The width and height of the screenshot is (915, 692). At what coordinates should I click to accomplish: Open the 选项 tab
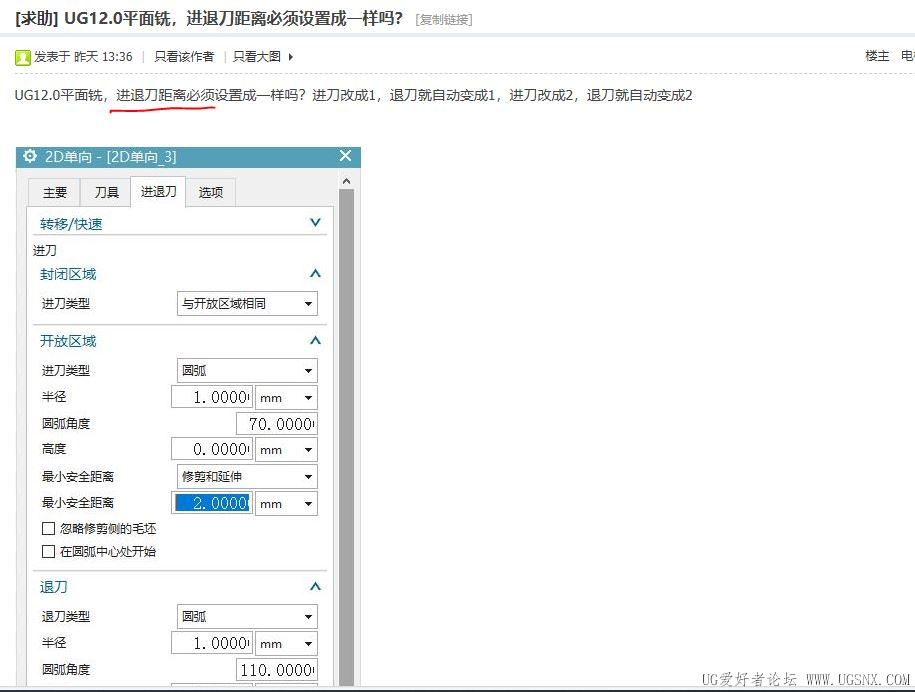tap(211, 192)
